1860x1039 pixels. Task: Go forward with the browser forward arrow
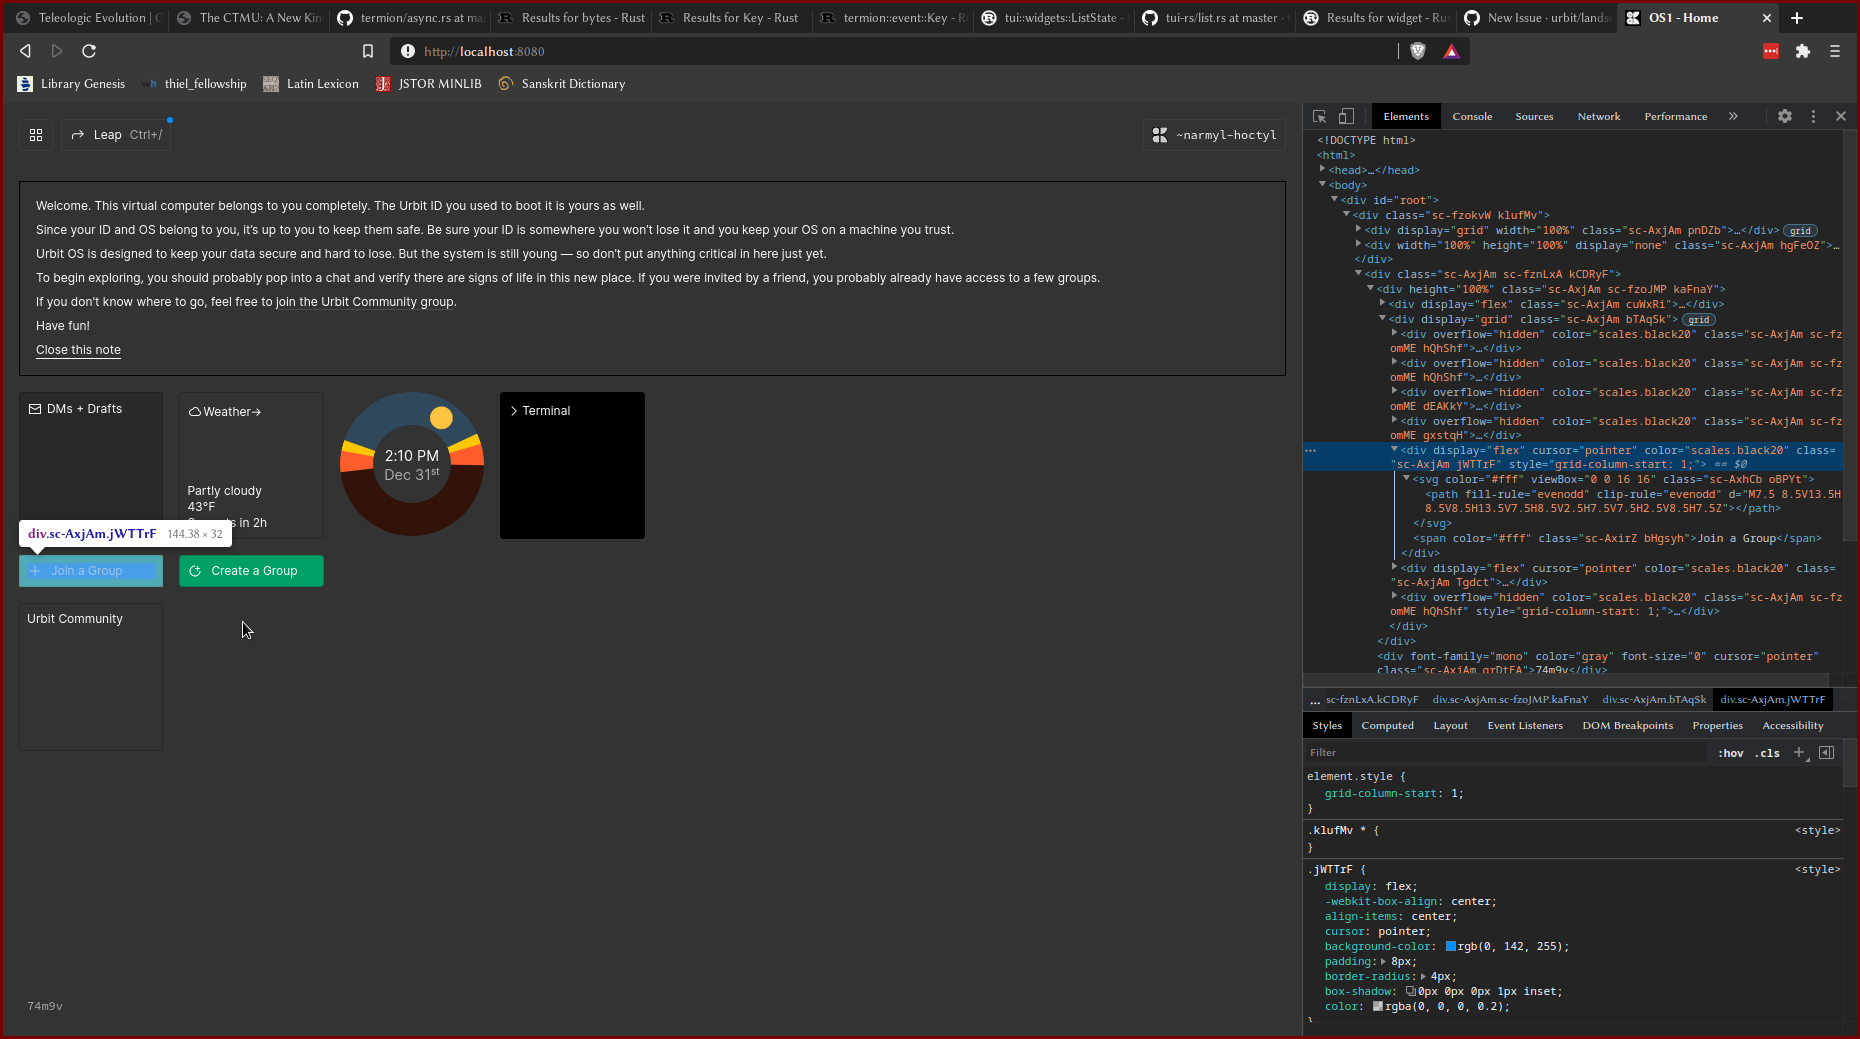tap(57, 51)
